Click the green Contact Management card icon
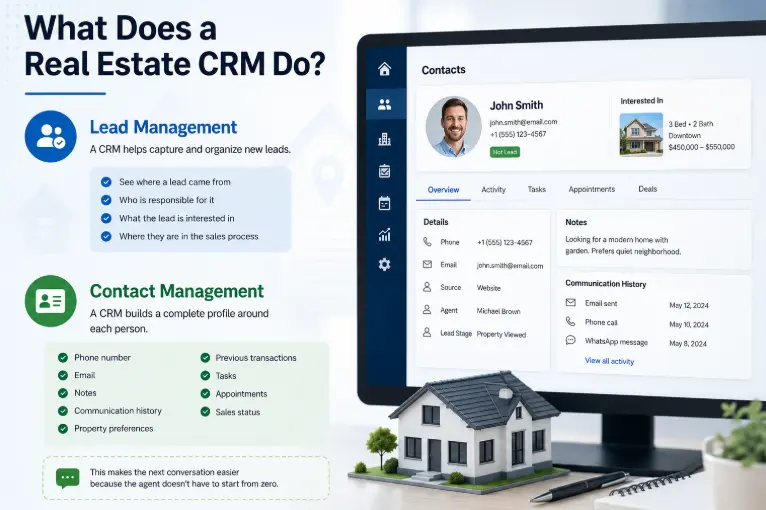 pos(51,301)
